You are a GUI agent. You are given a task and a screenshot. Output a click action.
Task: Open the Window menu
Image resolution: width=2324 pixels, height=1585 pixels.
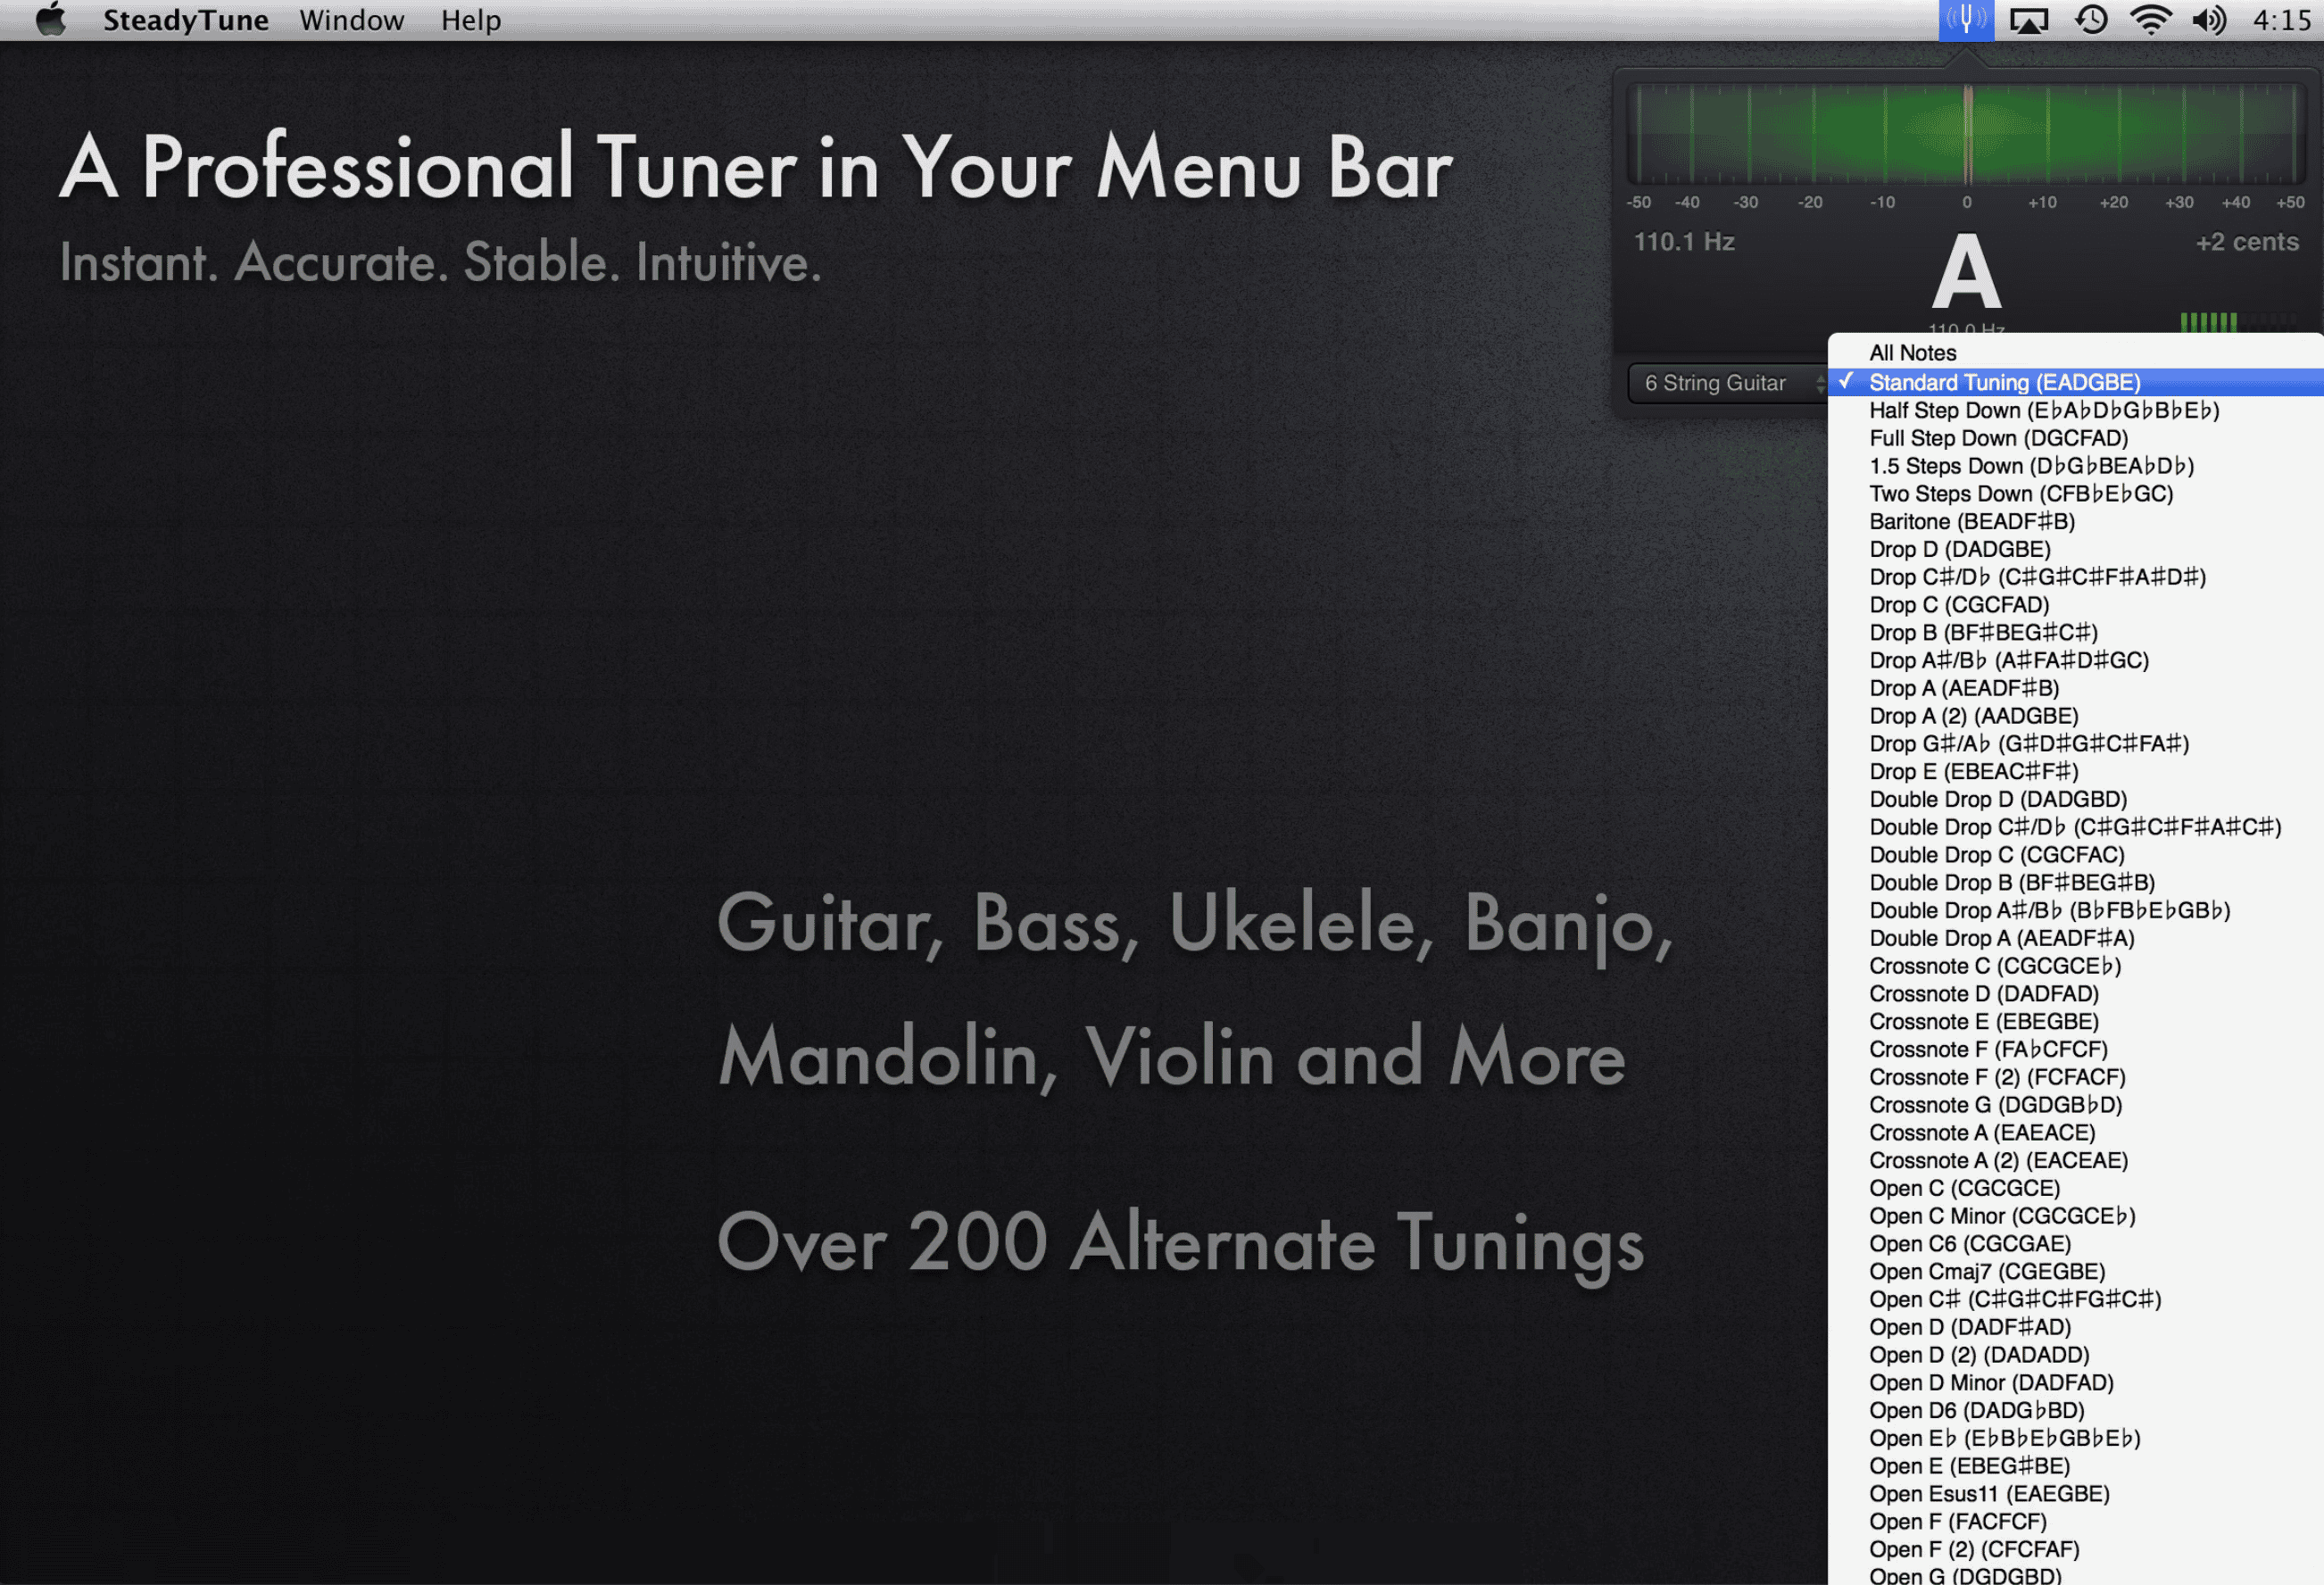351,20
